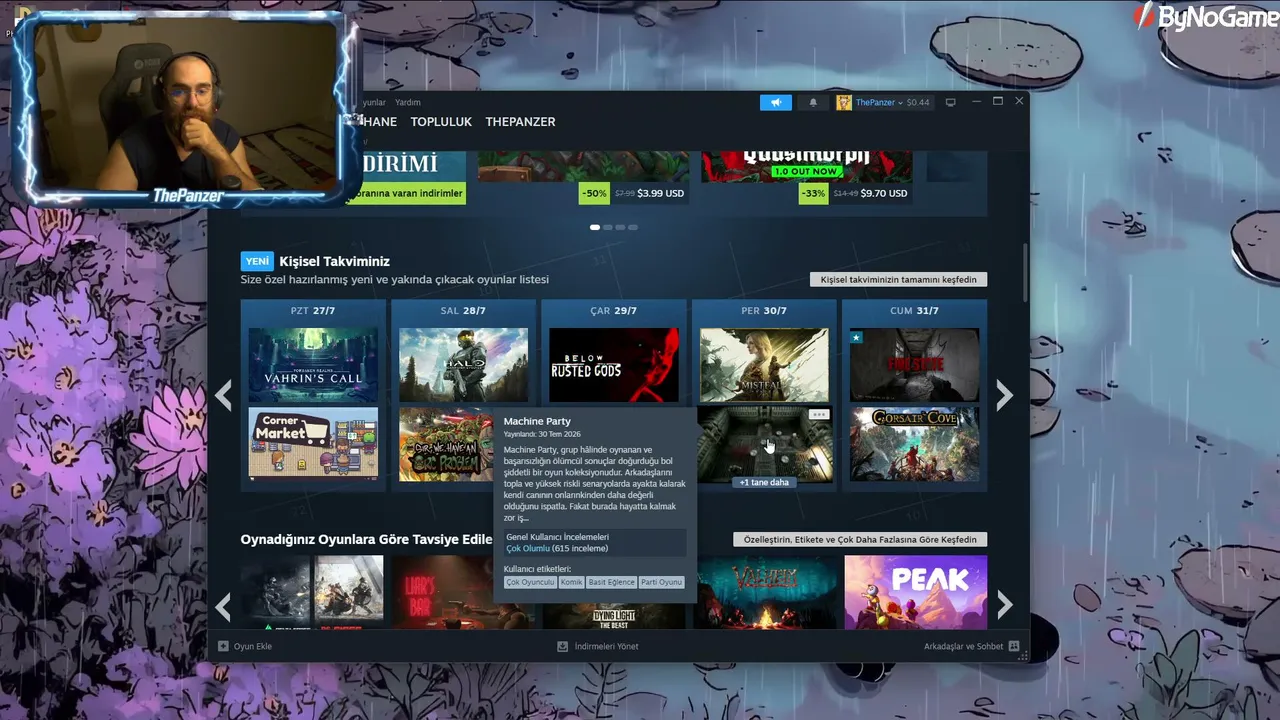Click the 'Çok Oyunculu' user tag
This screenshot has width=1280, height=720.
click(x=530, y=582)
